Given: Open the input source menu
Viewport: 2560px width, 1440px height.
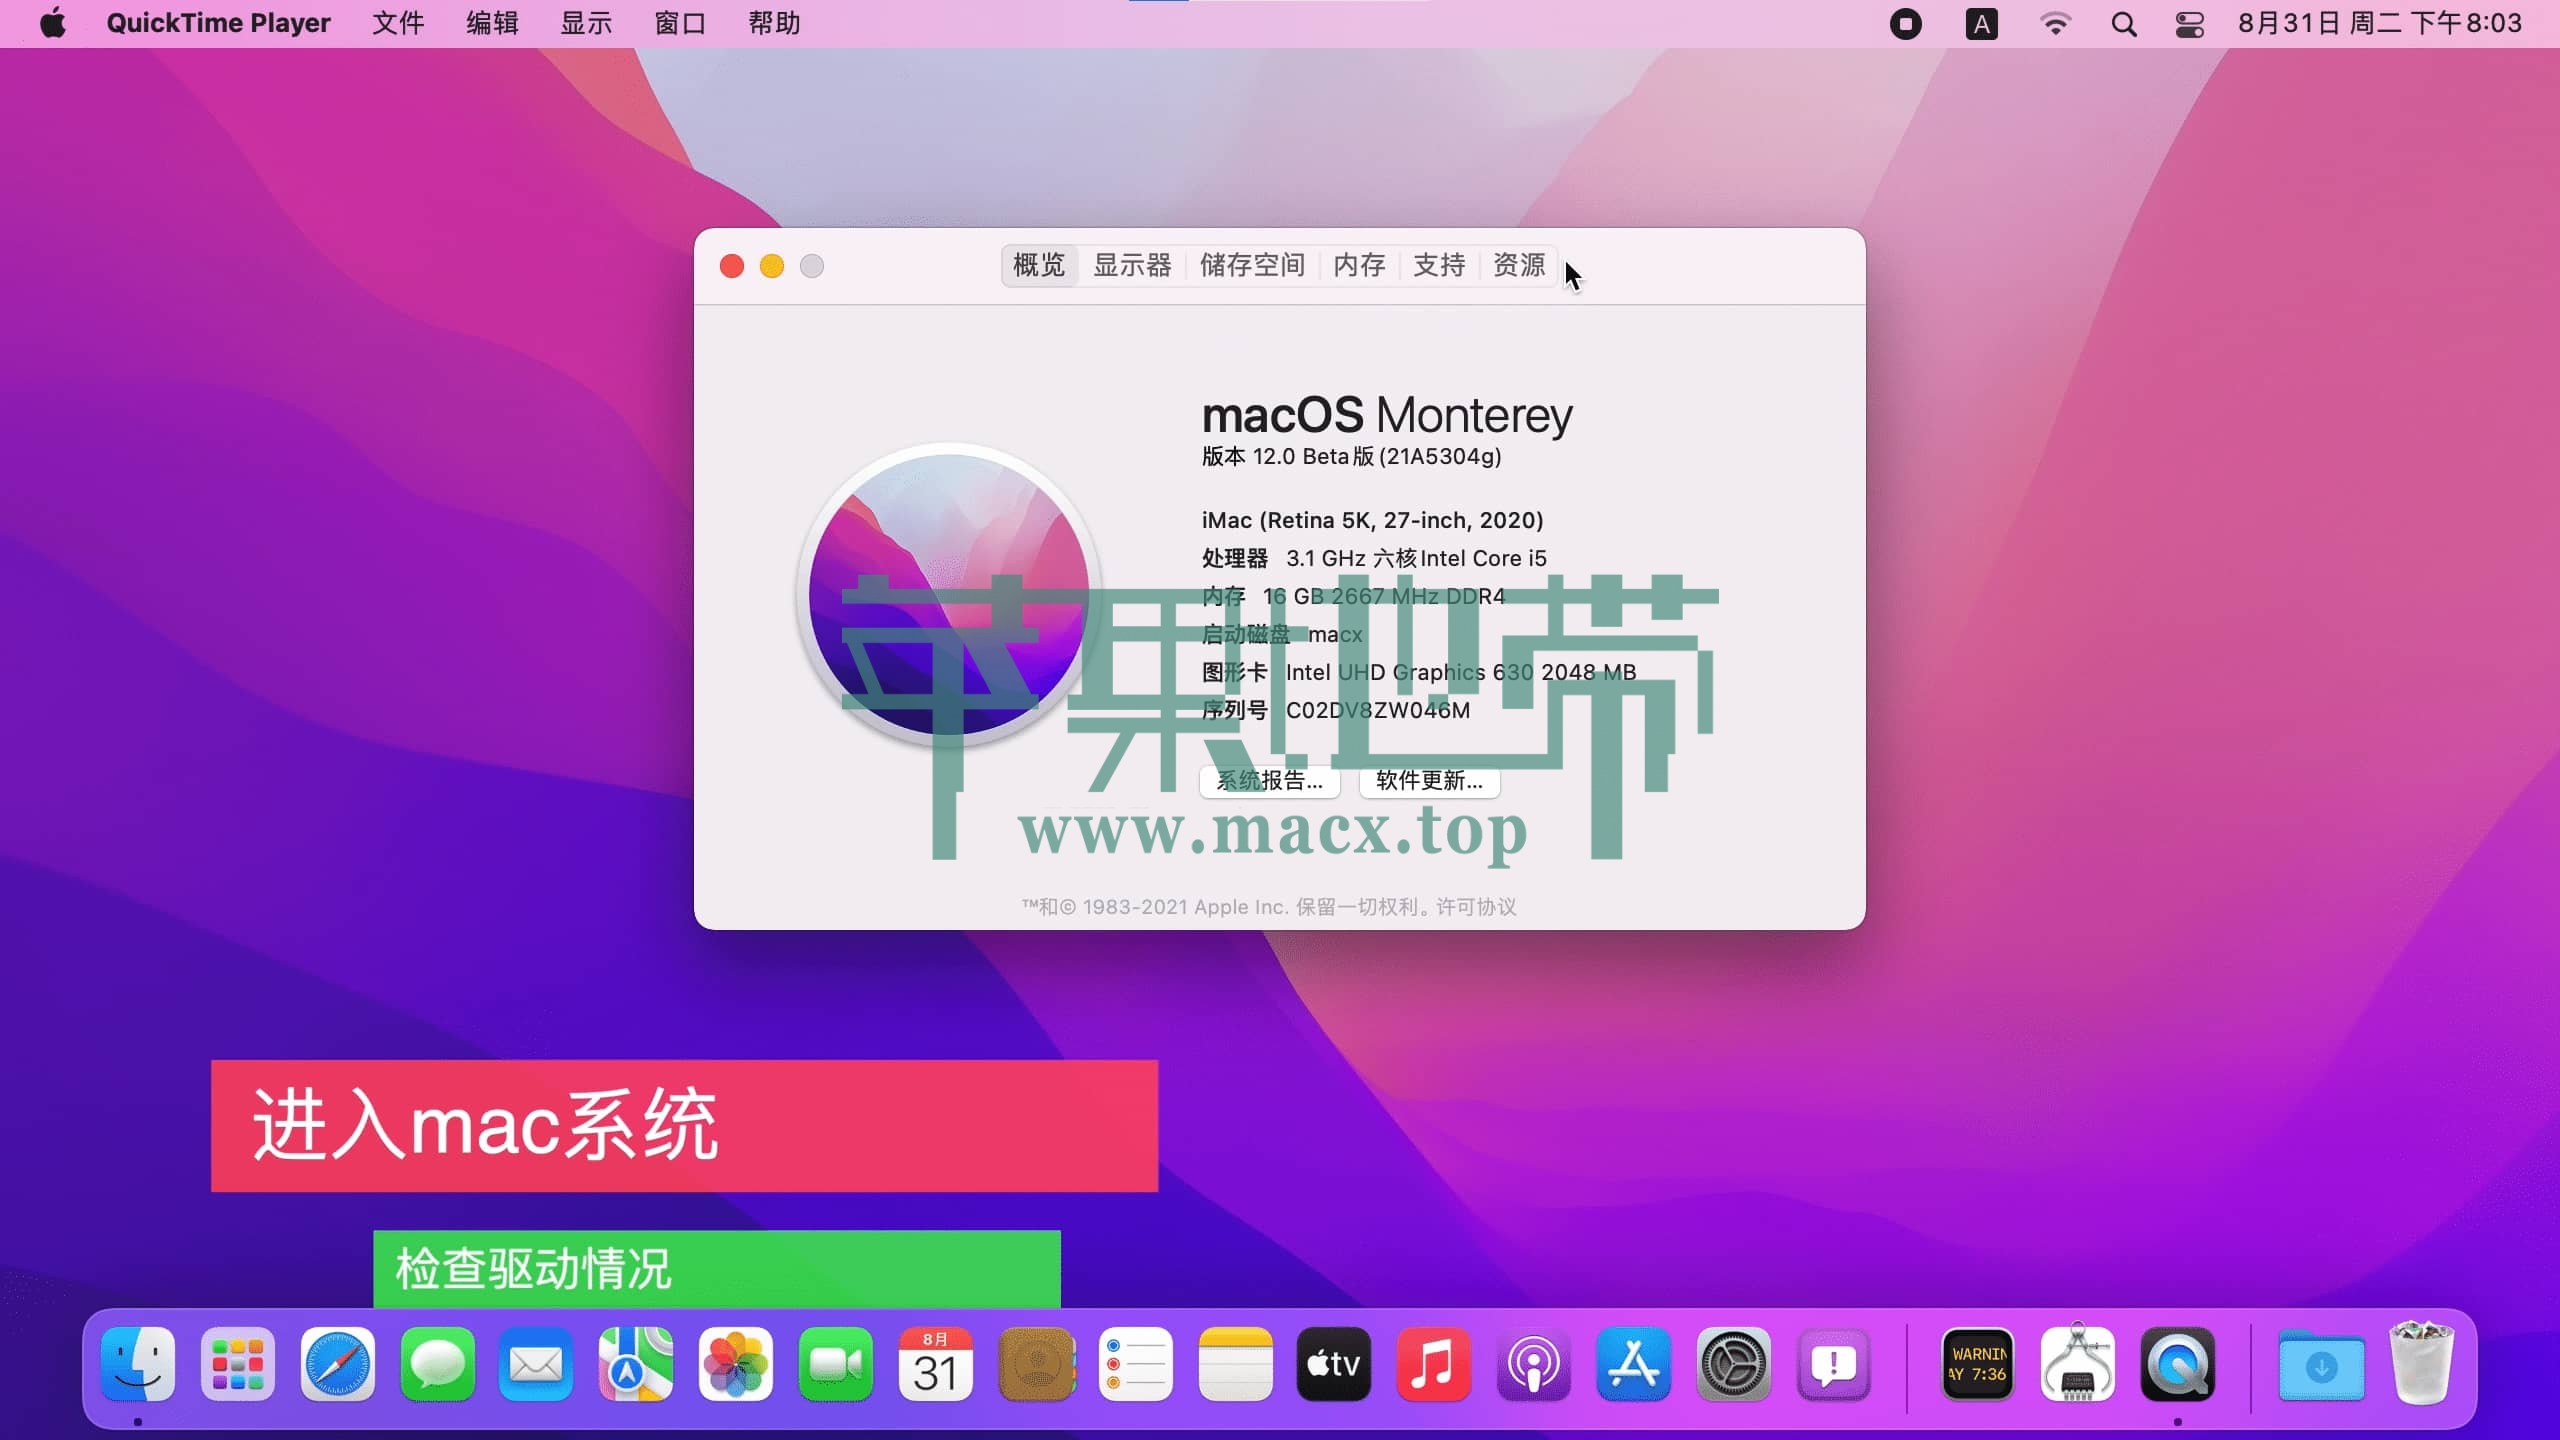Looking at the screenshot, I should point(1981,24).
